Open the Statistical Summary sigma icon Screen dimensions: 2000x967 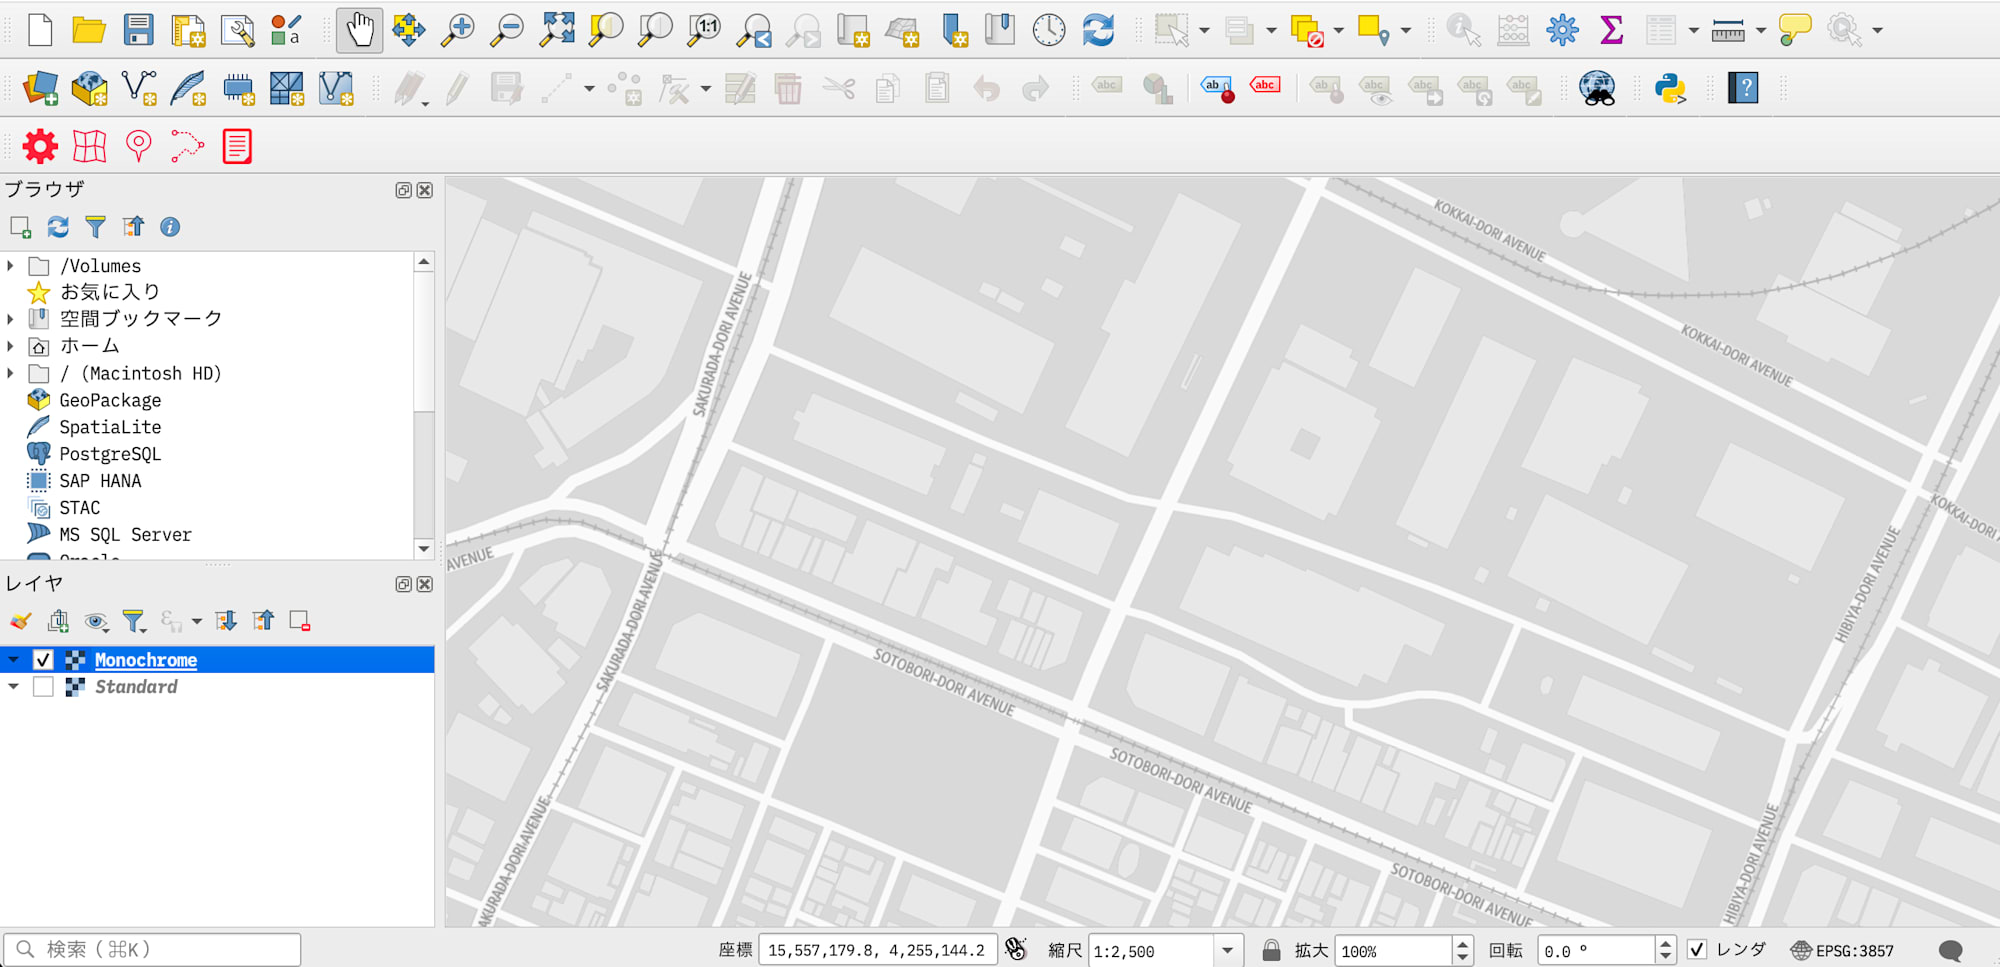(x=1611, y=30)
